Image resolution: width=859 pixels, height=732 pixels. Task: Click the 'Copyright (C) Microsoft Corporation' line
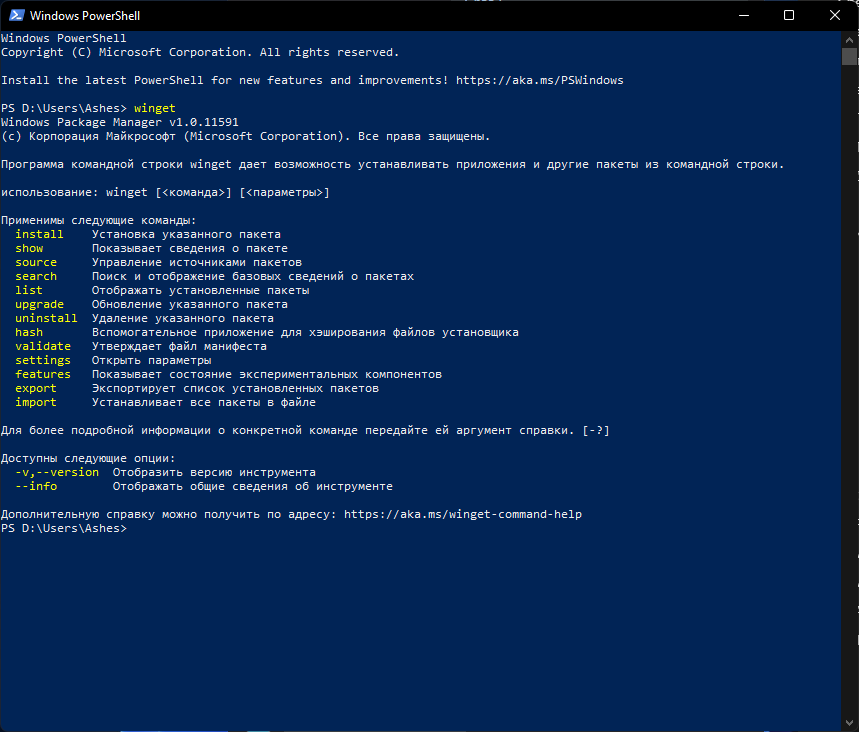point(200,53)
